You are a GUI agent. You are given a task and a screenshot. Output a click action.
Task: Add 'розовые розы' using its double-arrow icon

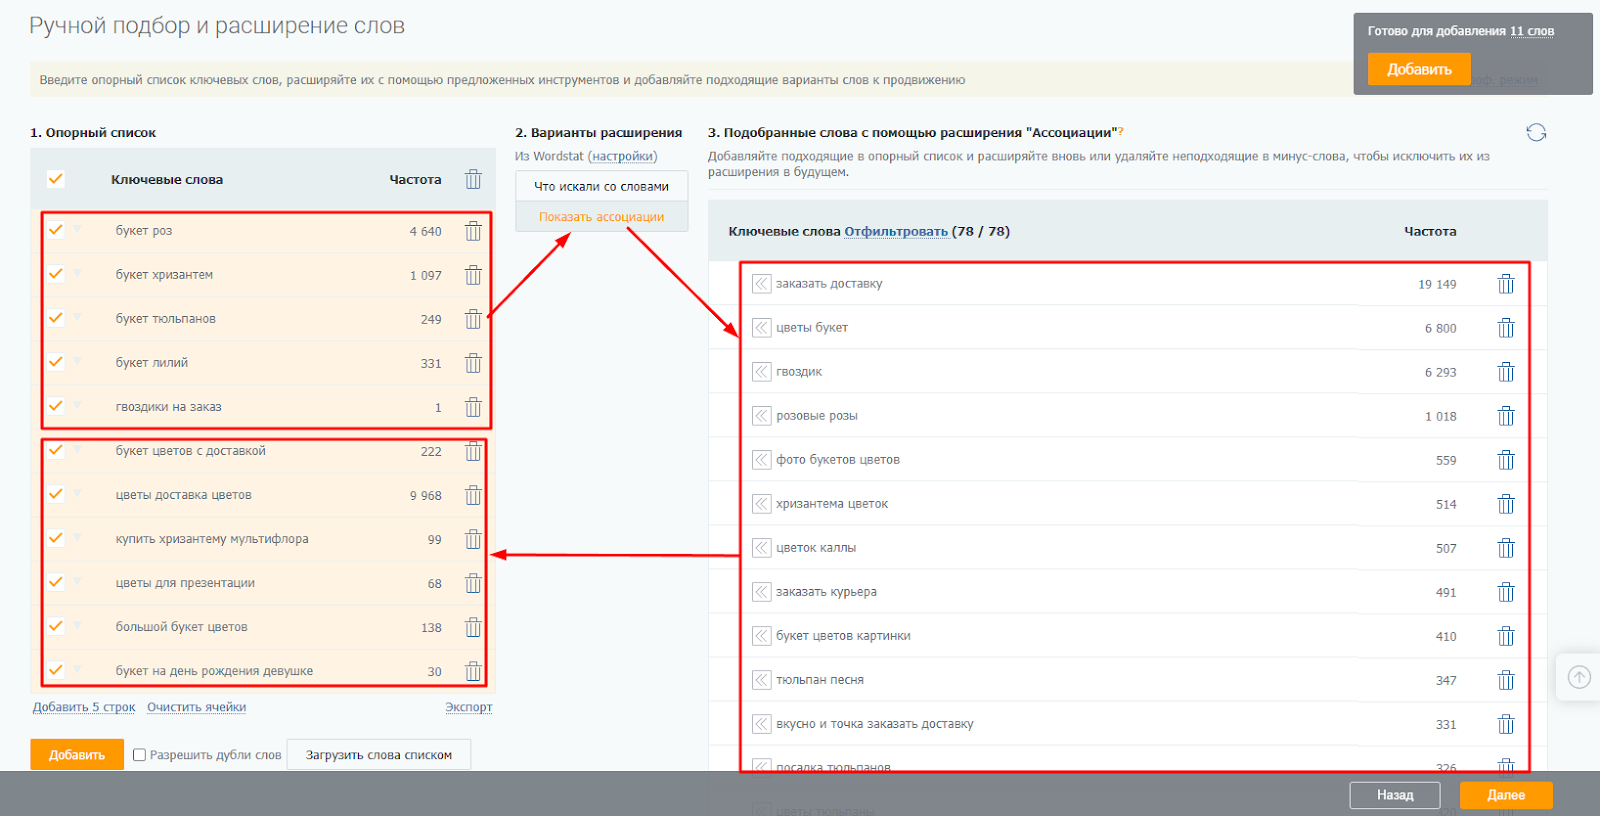pos(762,416)
